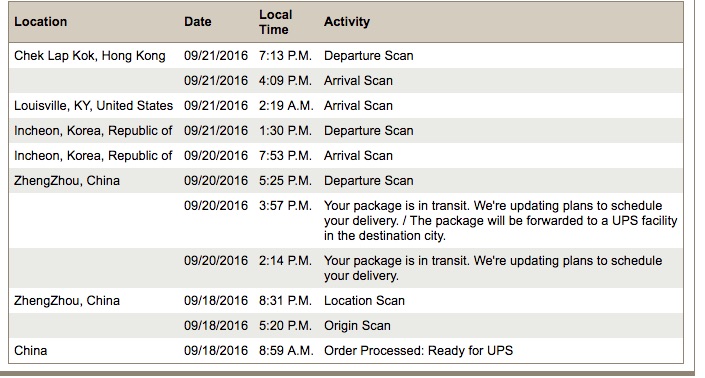This screenshot has height=378, width=705.
Task: Select the 09/18/2016 8:31 P.M. date cell
Action: pyautogui.click(x=216, y=301)
